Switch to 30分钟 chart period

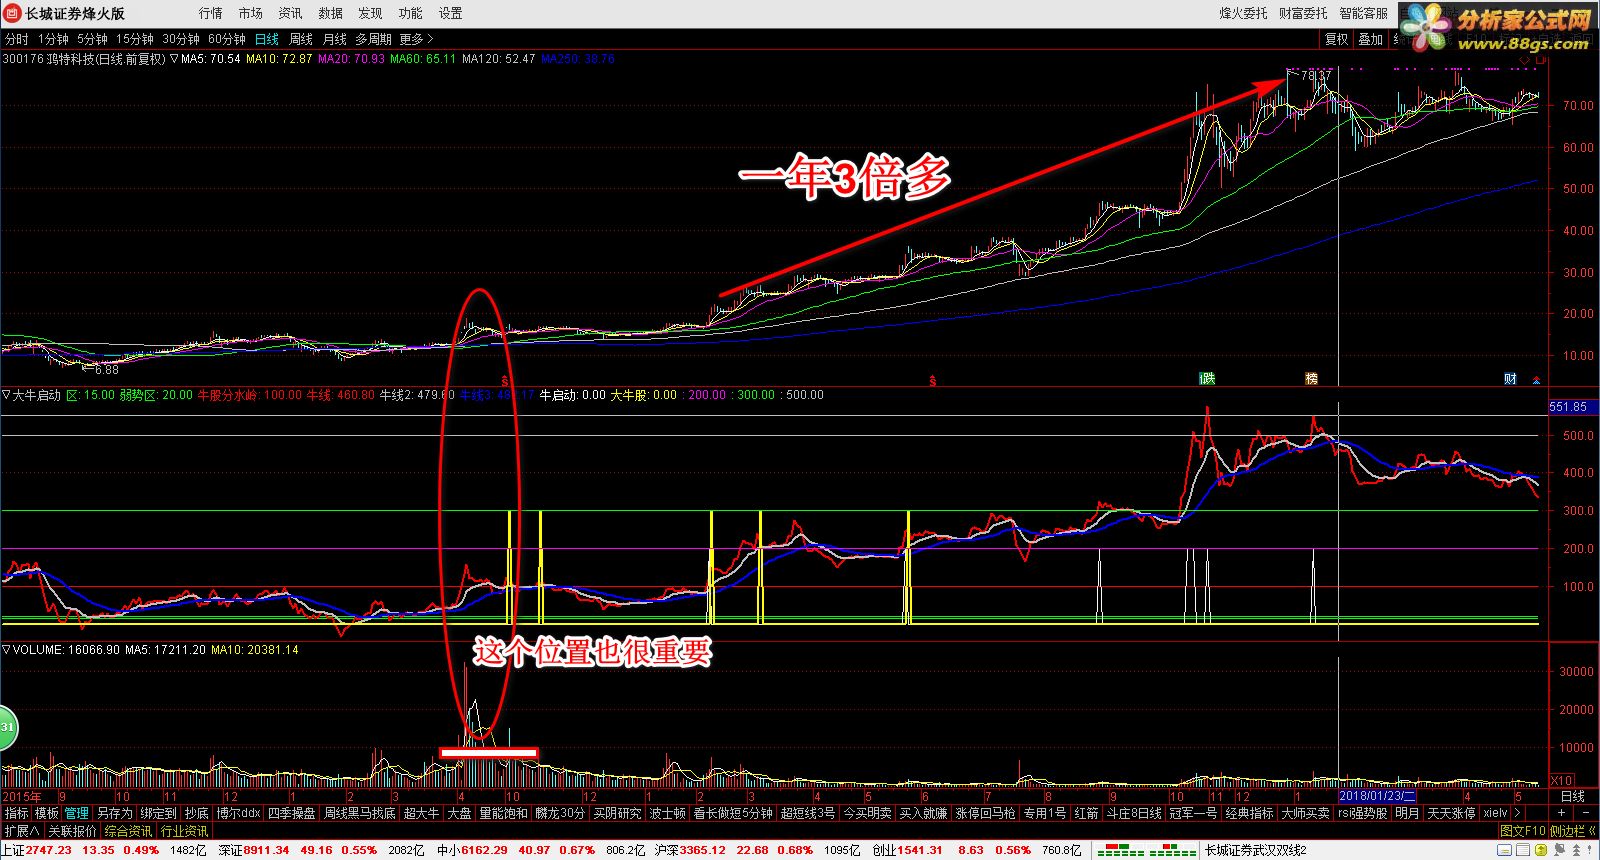point(181,39)
